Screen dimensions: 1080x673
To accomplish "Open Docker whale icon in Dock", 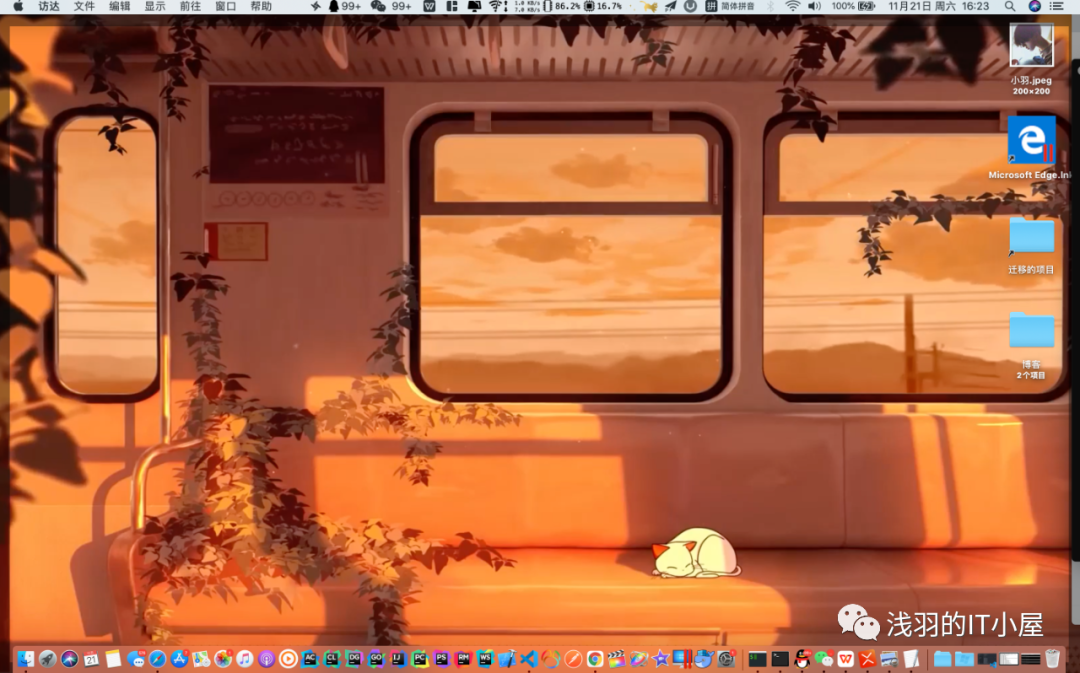I will click(x=704, y=659).
